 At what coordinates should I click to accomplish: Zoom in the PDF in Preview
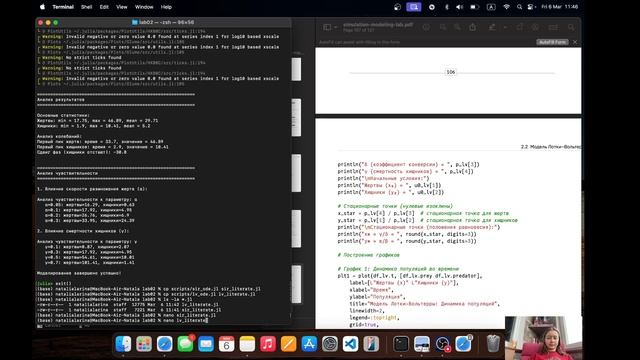coord(458,27)
